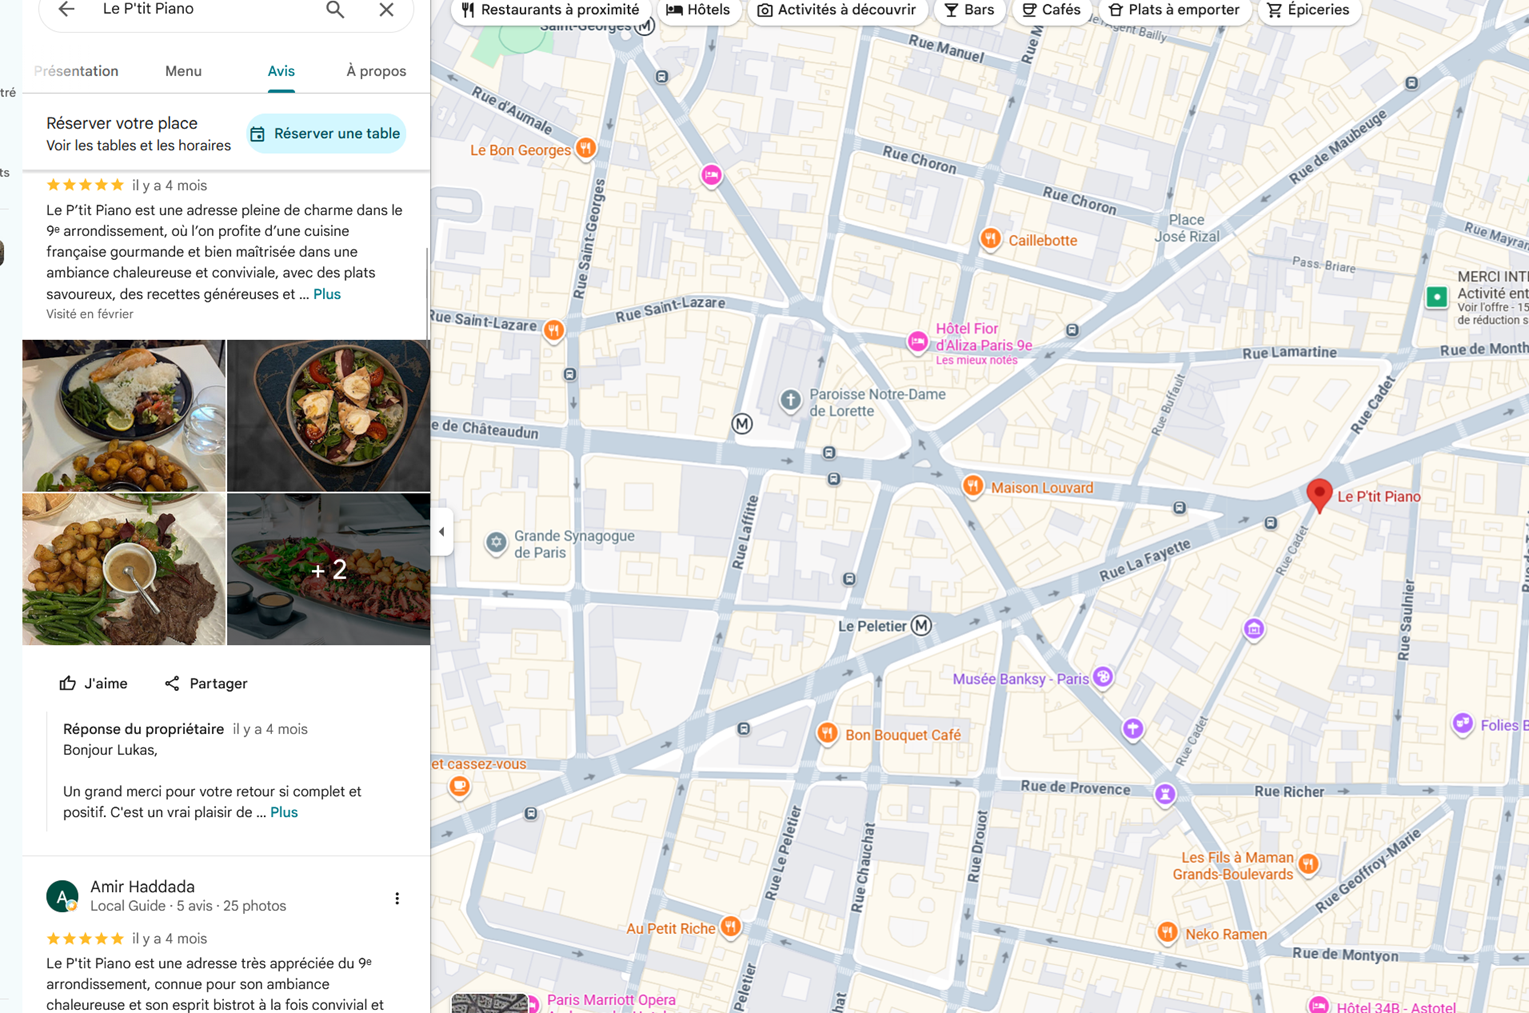Click Réponse du propriétaire heading
Image resolution: width=1529 pixels, height=1013 pixels.
click(x=143, y=729)
